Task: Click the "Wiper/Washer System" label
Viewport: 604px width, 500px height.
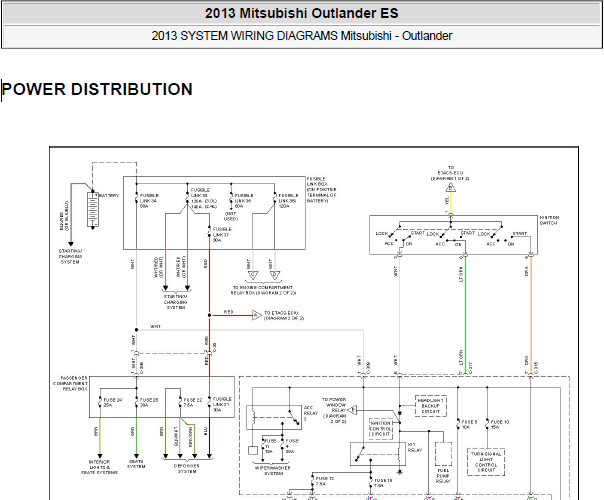Action: pyautogui.click(x=273, y=470)
